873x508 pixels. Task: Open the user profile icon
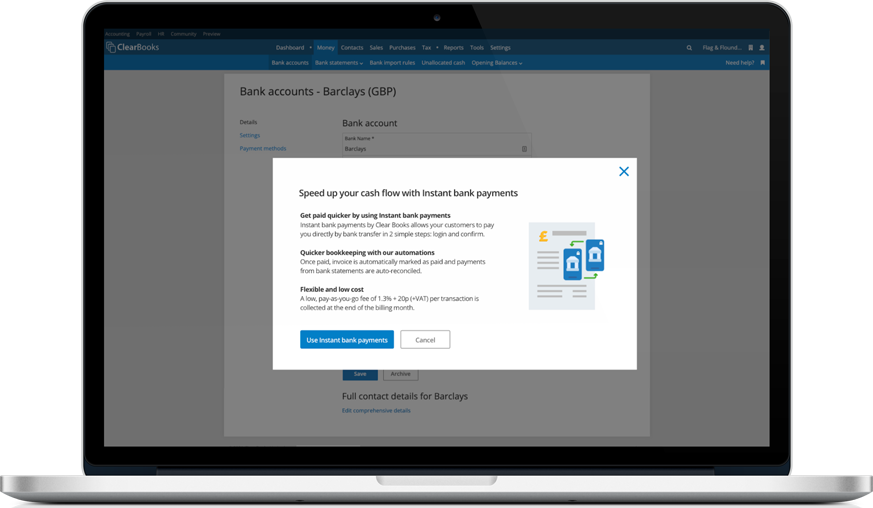(x=762, y=48)
